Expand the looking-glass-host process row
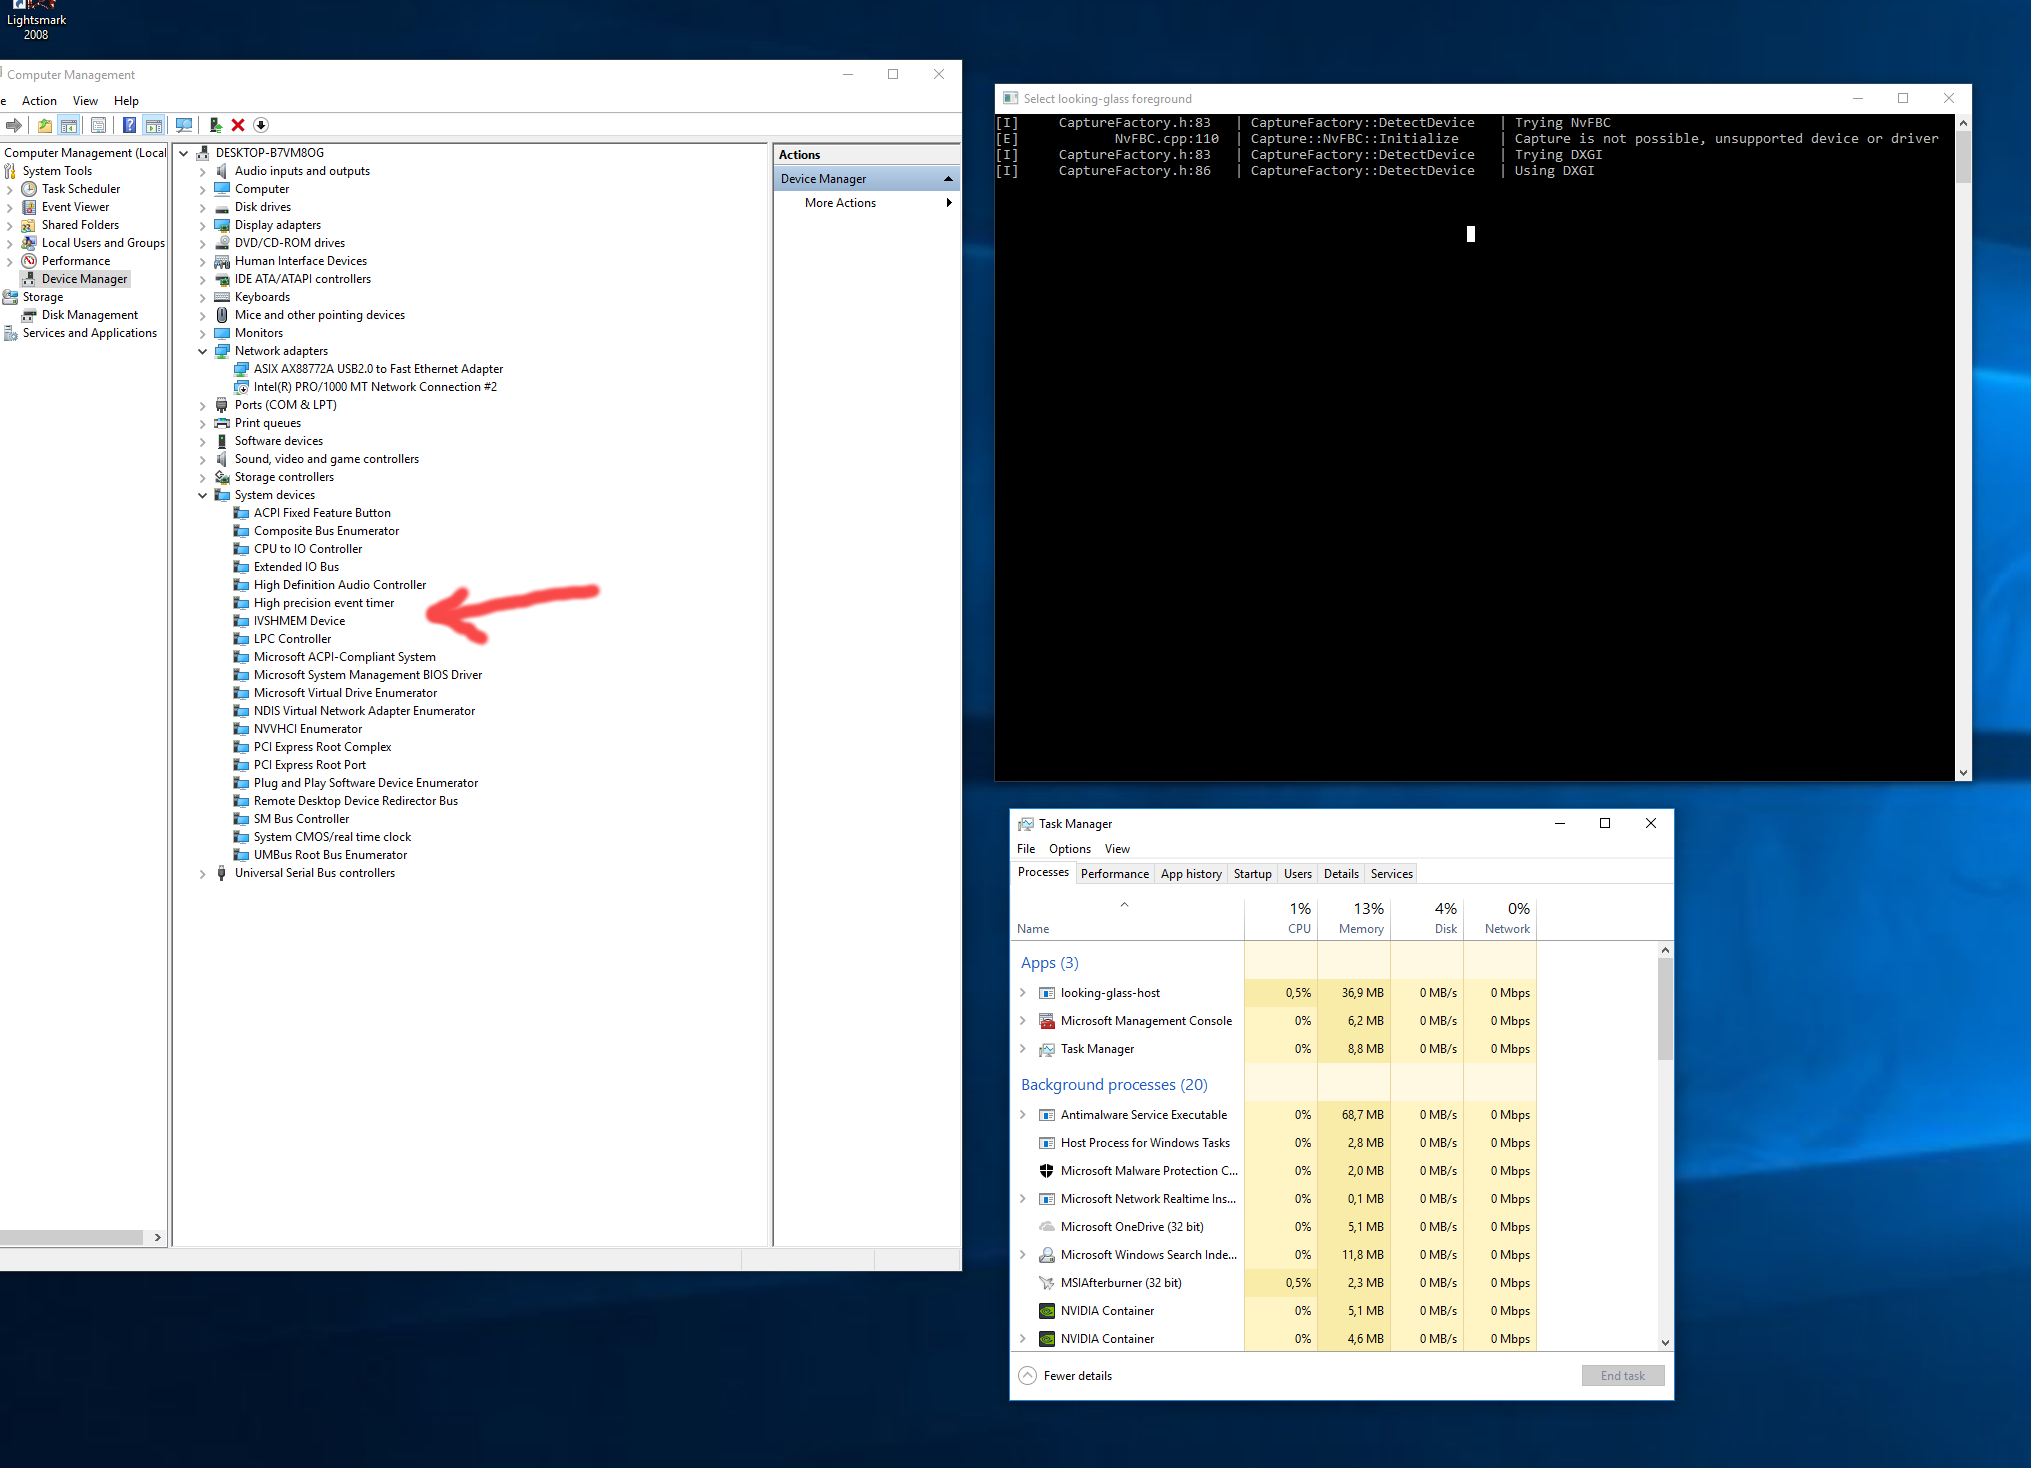The width and height of the screenshot is (2031, 1468). pyautogui.click(x=1022, y=993)
